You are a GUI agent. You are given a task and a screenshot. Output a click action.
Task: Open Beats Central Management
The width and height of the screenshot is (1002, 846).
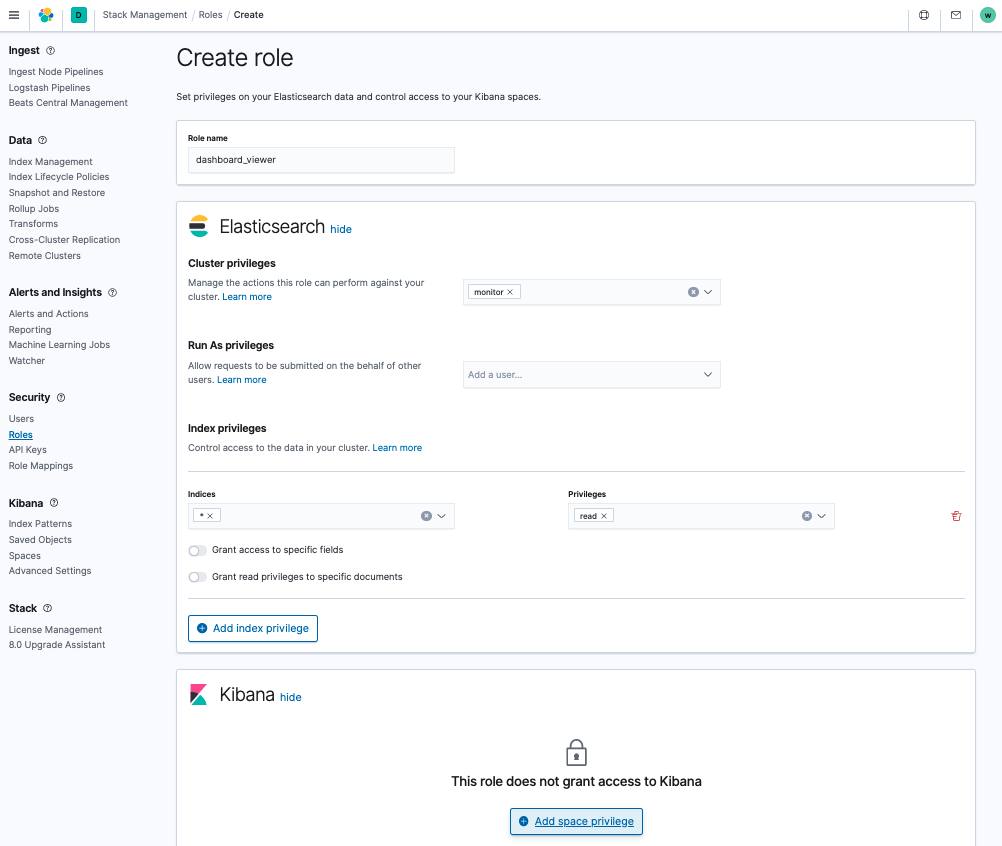[x=68, y=102]
